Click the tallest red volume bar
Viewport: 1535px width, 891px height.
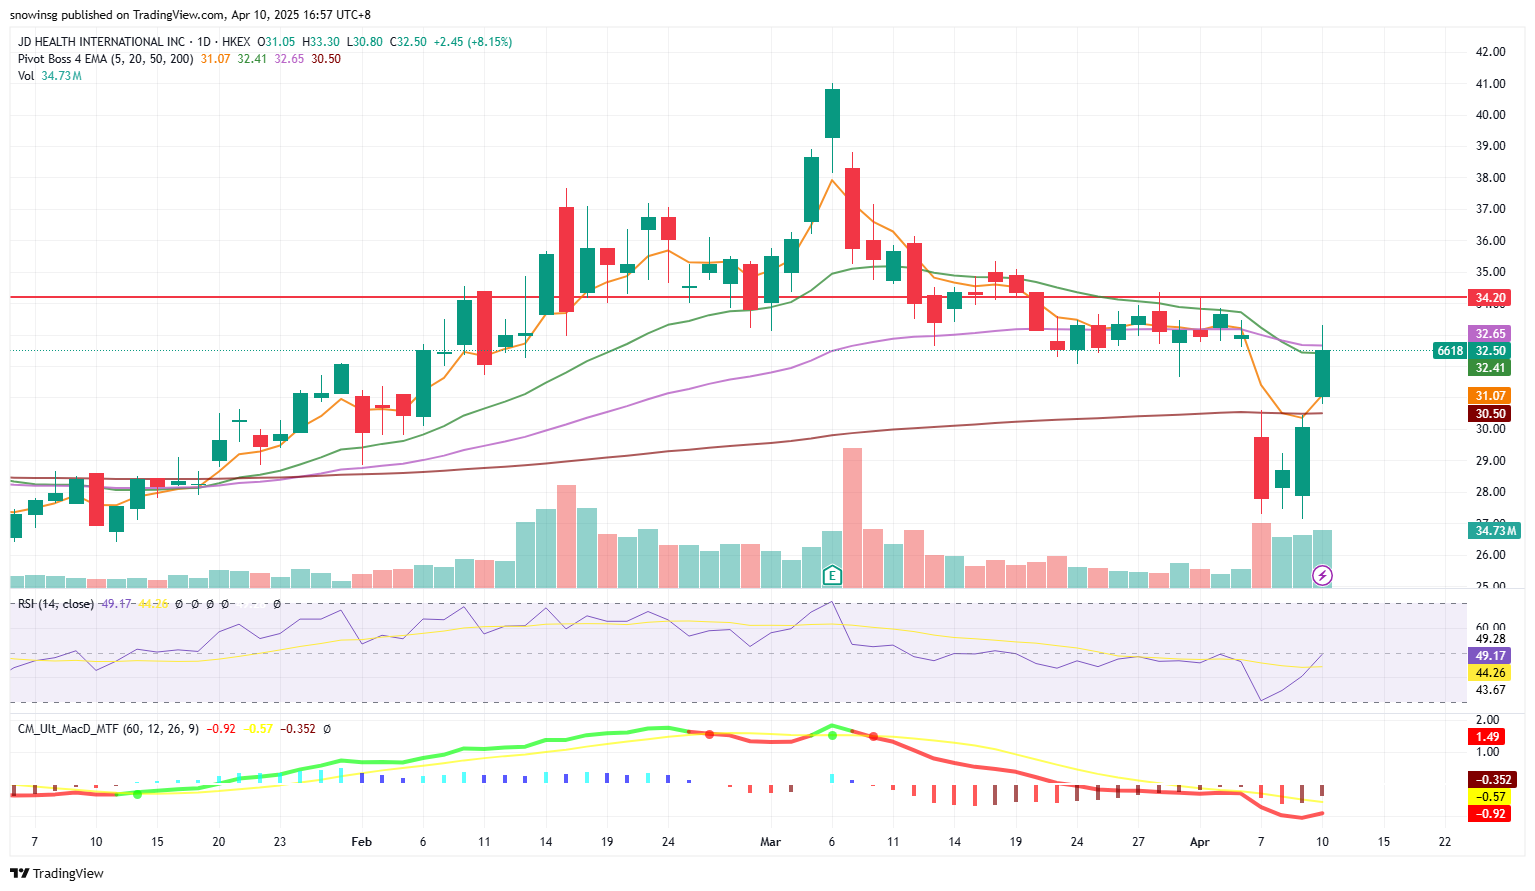click(x=852, y=517)
